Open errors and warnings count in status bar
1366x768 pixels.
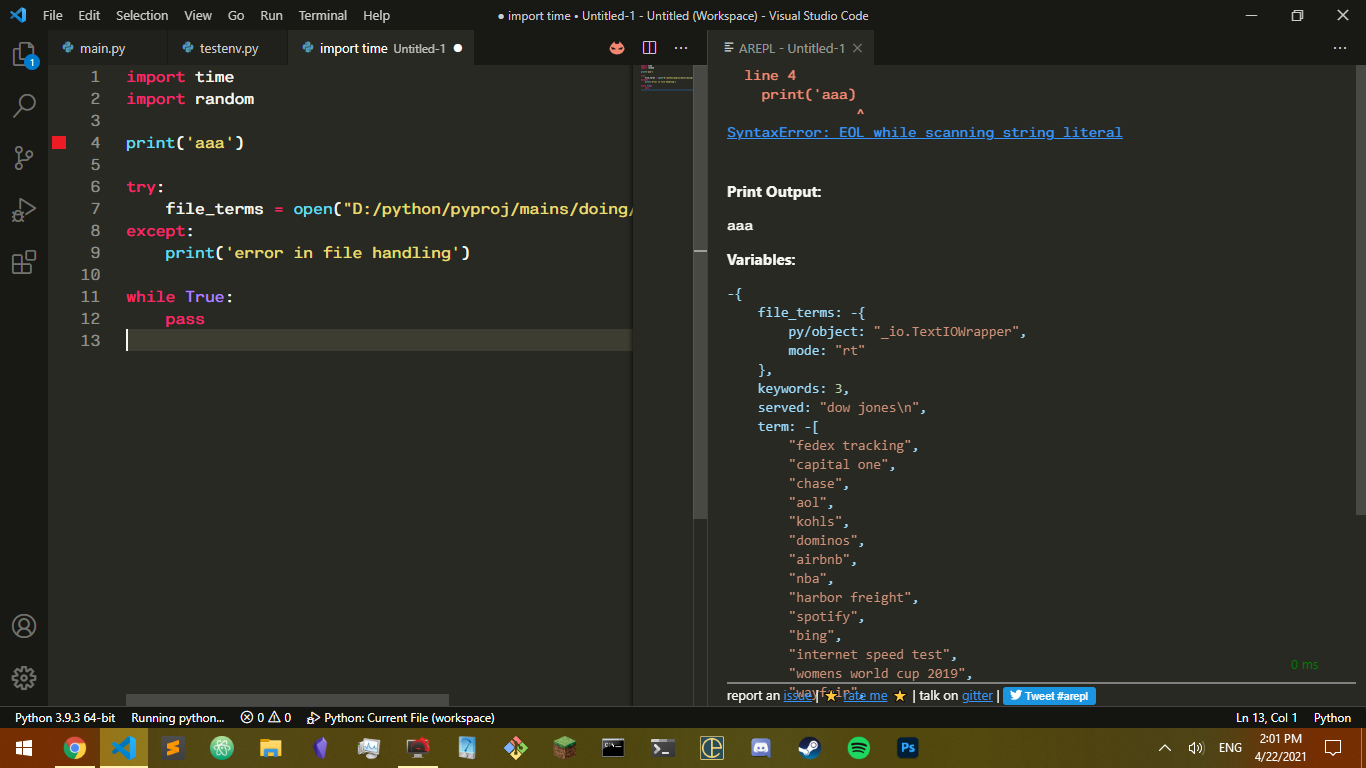(x=266, y=718)
